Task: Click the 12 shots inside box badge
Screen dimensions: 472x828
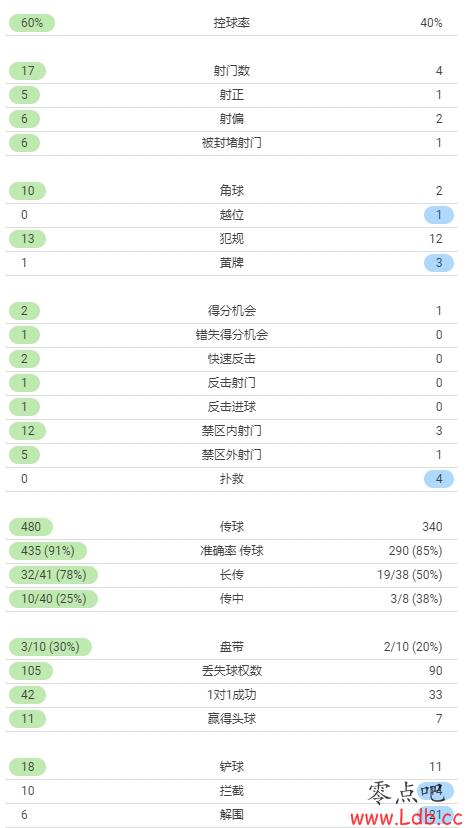Action: (27, 431)
